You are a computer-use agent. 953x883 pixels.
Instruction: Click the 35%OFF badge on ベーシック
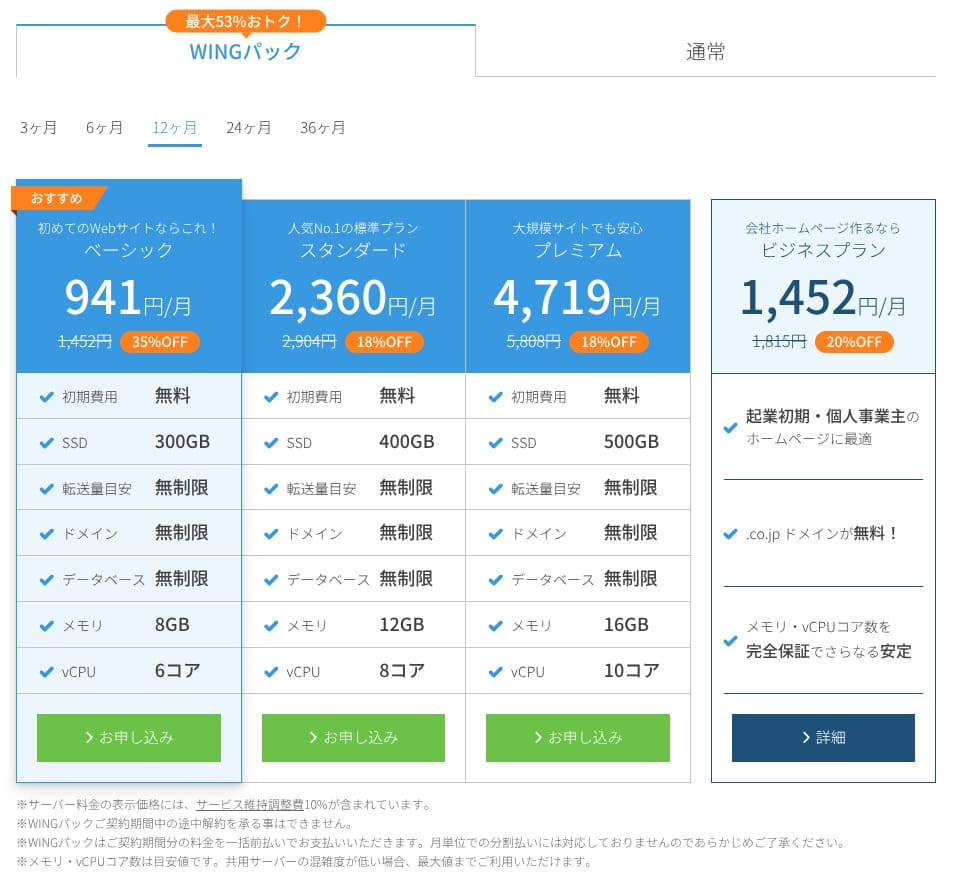pos(160,342)
